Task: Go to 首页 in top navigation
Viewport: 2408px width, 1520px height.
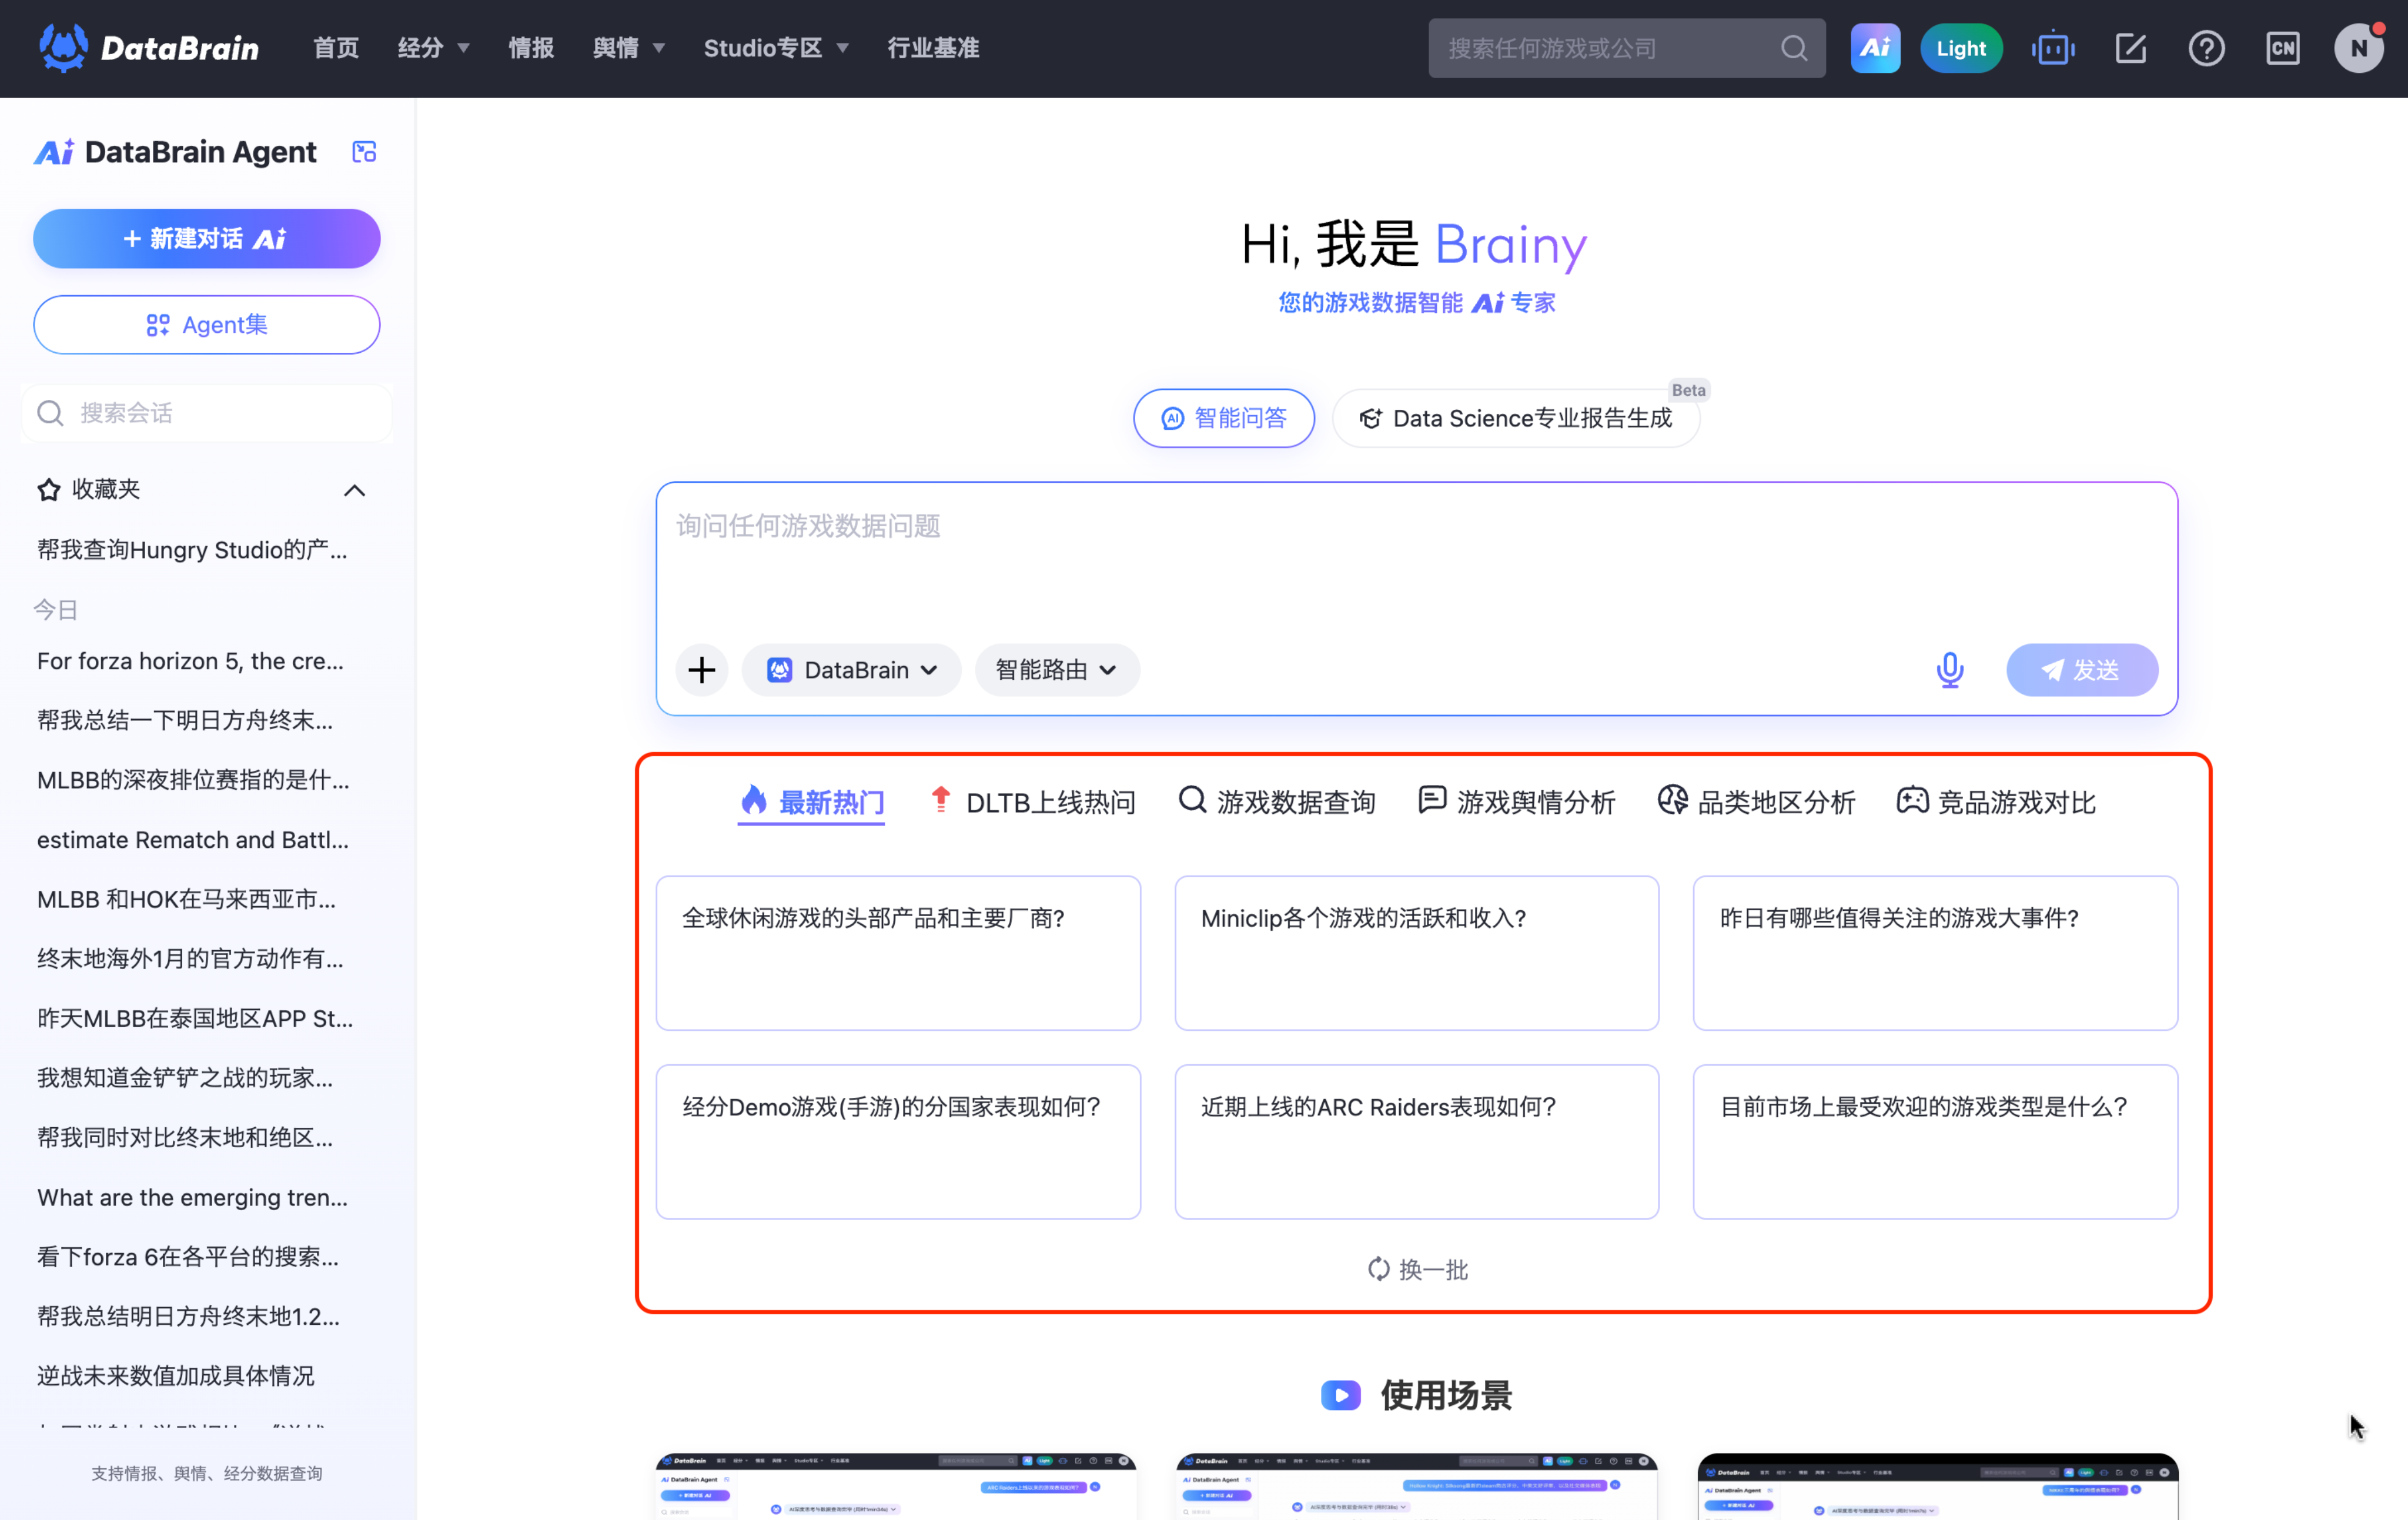Action: (335, 48)
